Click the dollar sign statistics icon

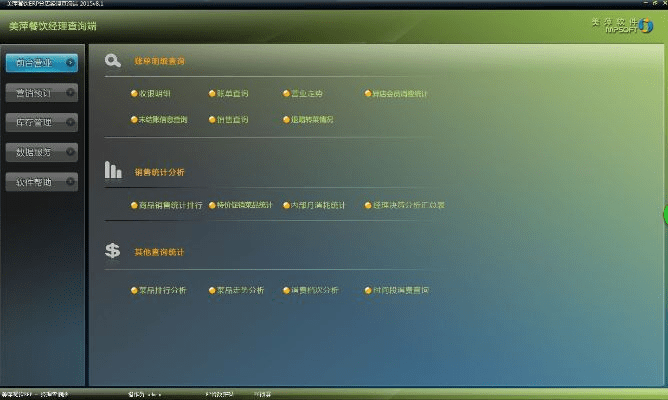114,251
